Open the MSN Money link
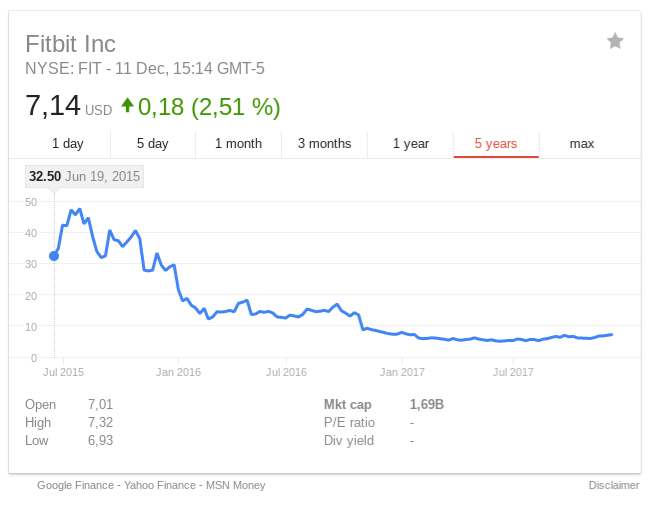This screenshot has width=652, height=509. (236, 485)
